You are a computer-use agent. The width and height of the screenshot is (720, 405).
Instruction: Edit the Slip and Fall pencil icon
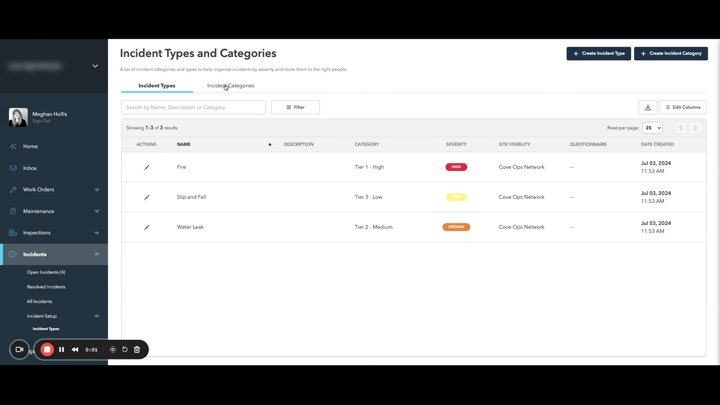[x=146, y=197]
